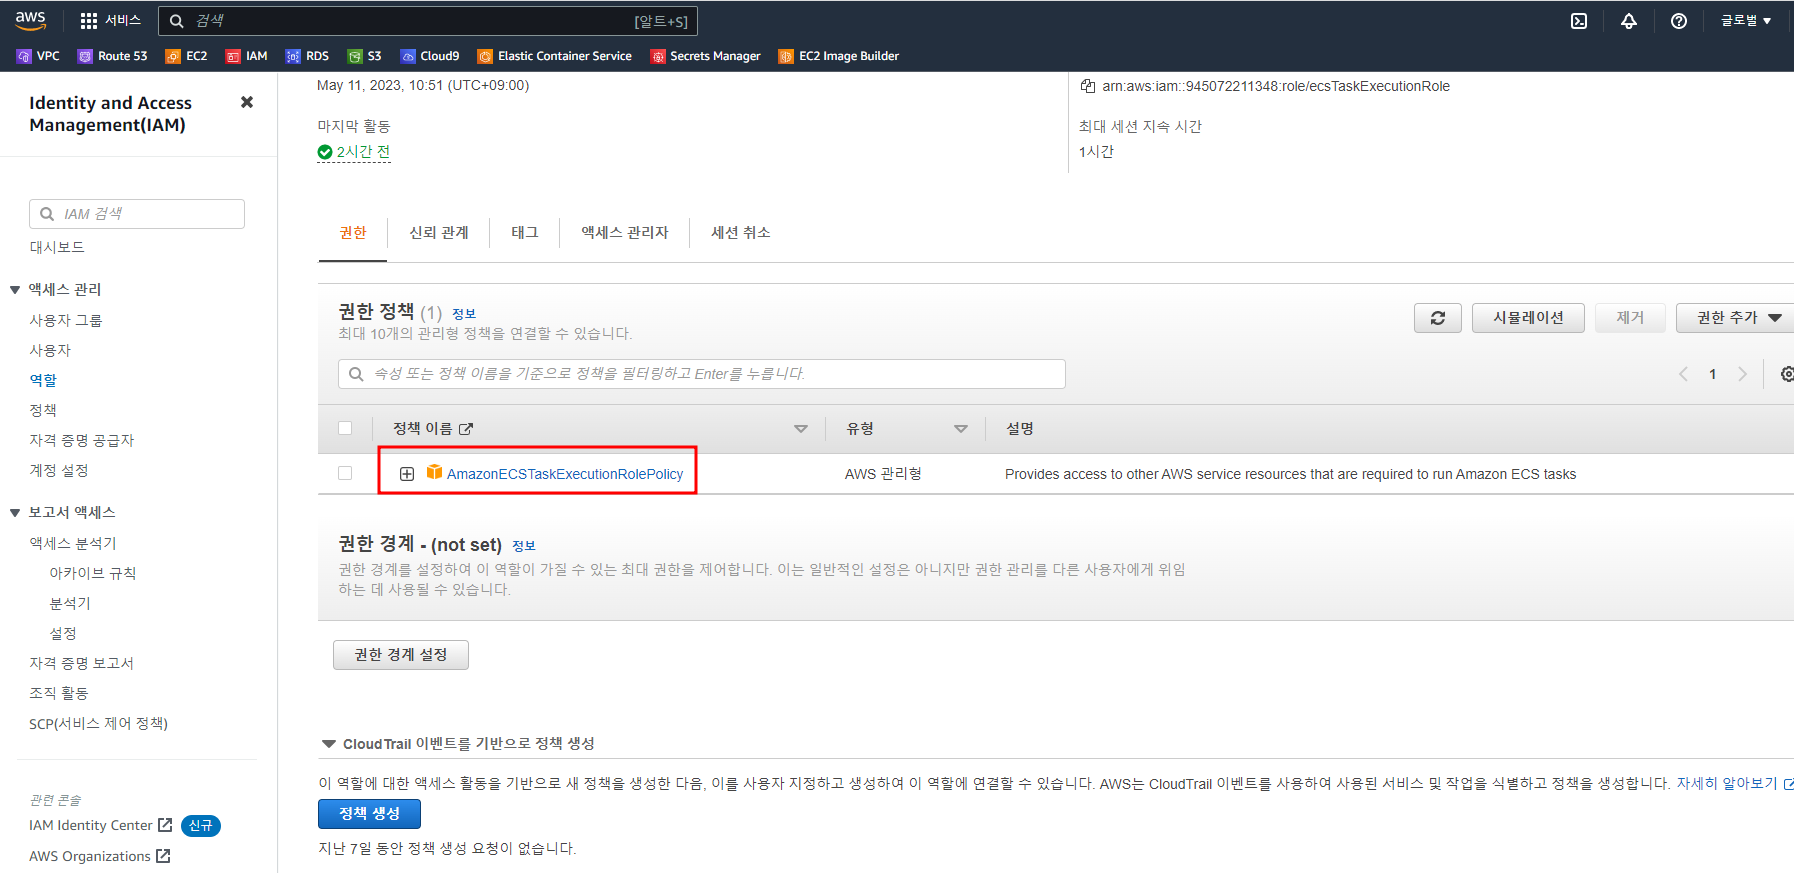Image resolution: width=1794 pixels, height=873 pixels.
Task: Open 자격 증명 보고서 in the sidebar
Action: pyautogui.click(x=82, y=664)
